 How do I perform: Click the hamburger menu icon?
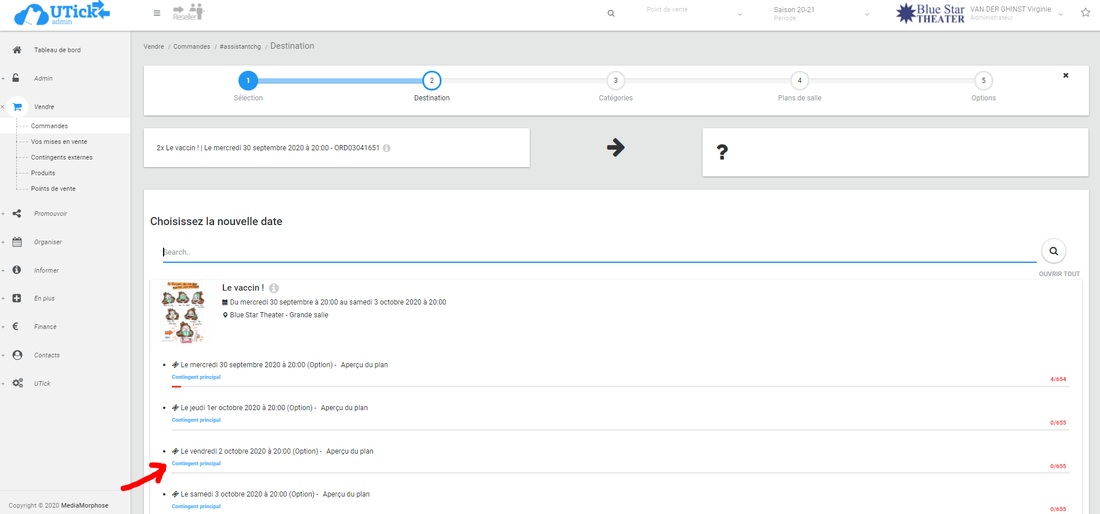[156, 13]
